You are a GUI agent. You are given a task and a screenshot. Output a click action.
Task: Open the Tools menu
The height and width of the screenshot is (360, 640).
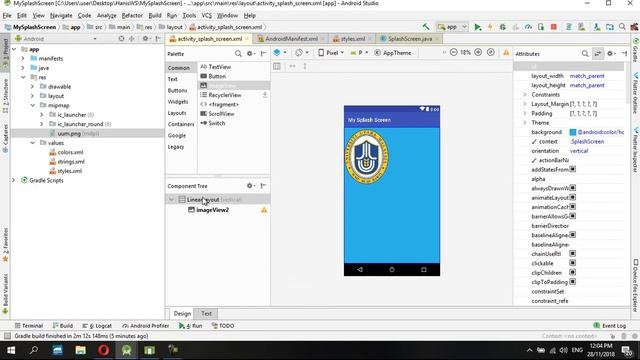coord(189,16)
